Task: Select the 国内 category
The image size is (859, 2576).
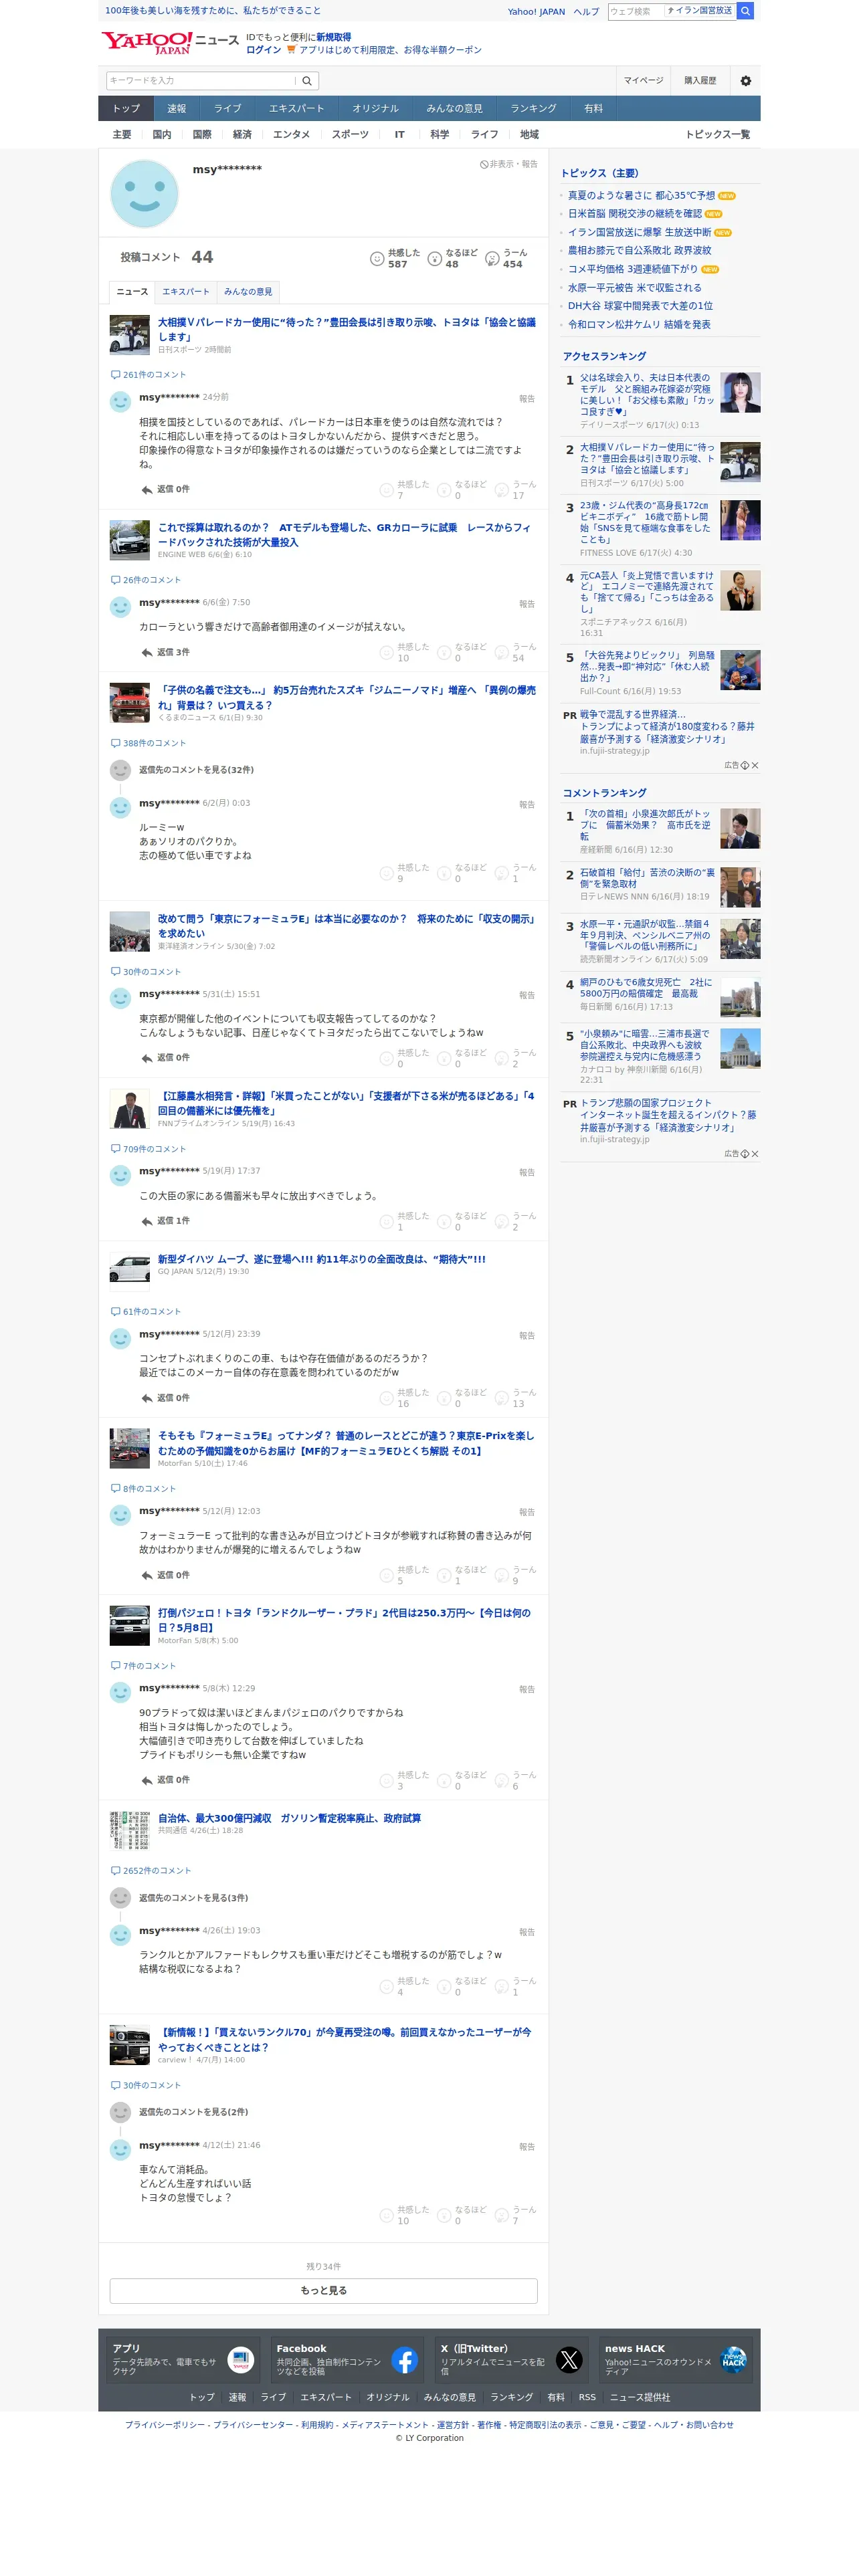Action: pyautogui.click(x=161, y=135)
